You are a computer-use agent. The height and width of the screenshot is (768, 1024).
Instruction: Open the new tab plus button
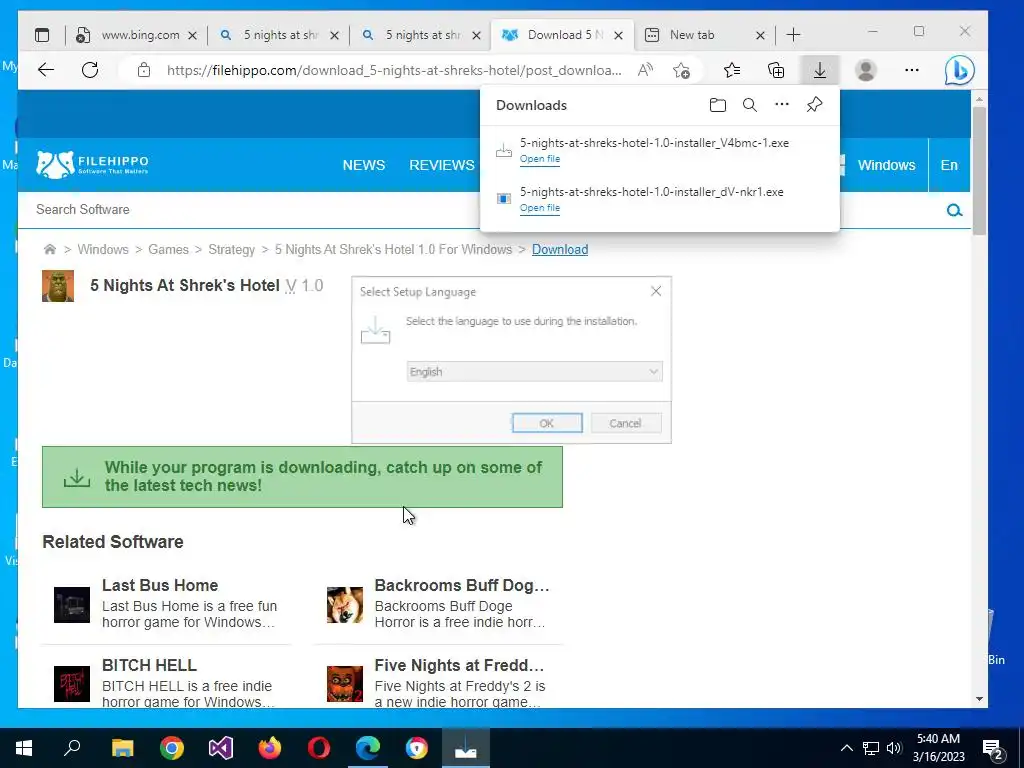pyautogui.click(x=793, y=35)
